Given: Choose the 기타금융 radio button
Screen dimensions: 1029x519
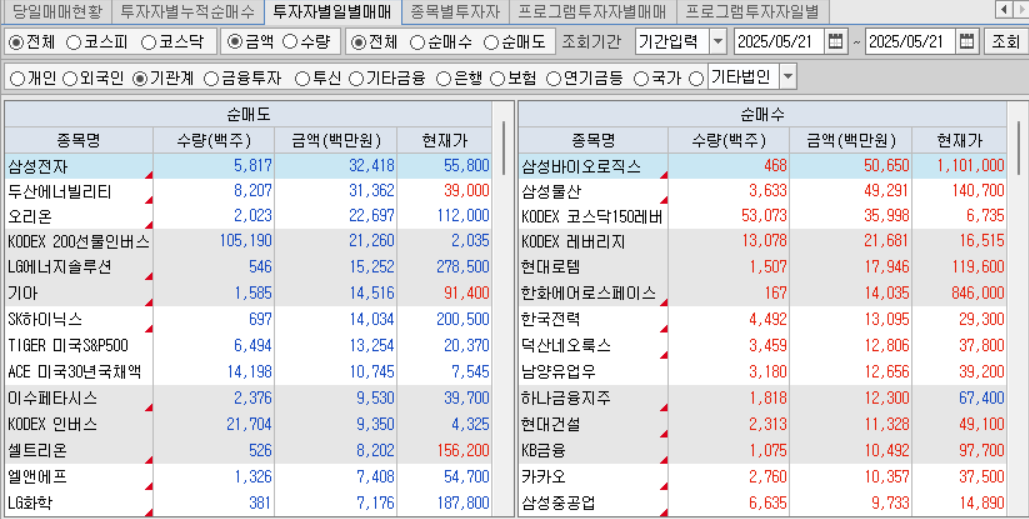Looking at the screenshot, I should click(x=356, y=79).
